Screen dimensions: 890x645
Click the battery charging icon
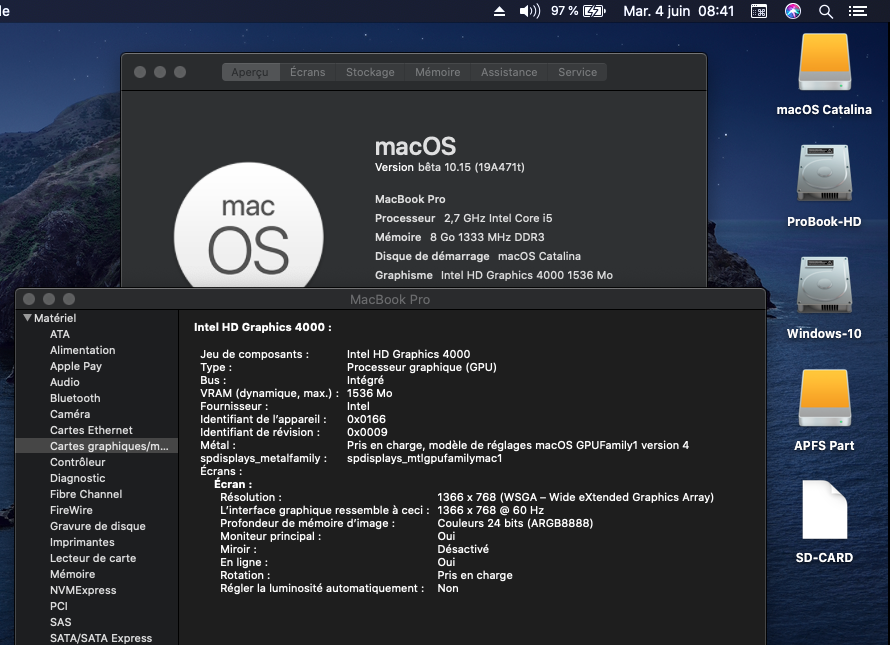tap(594, 11)
